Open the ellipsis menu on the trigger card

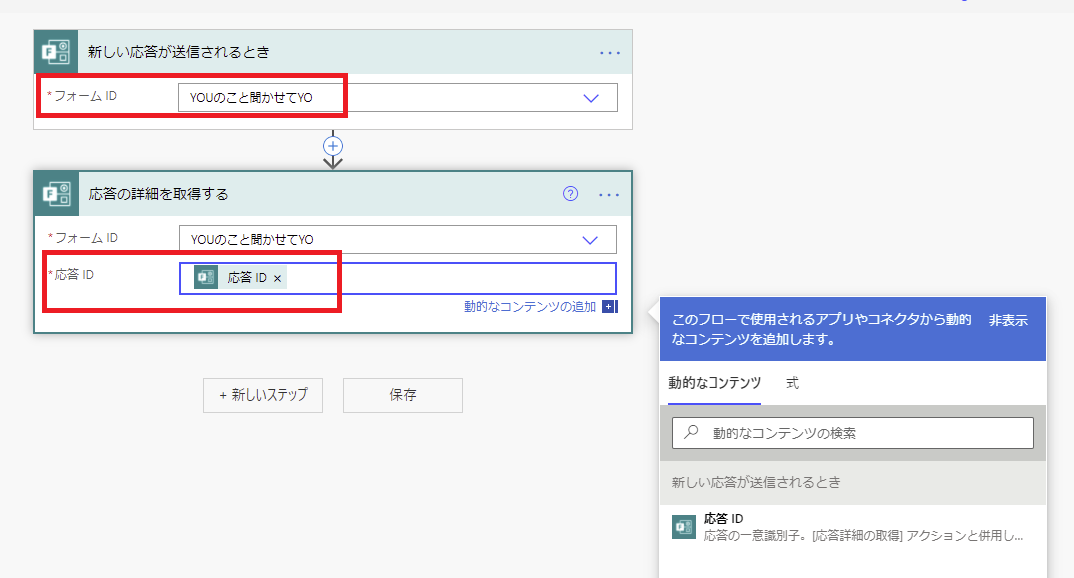tap(610, 52)
